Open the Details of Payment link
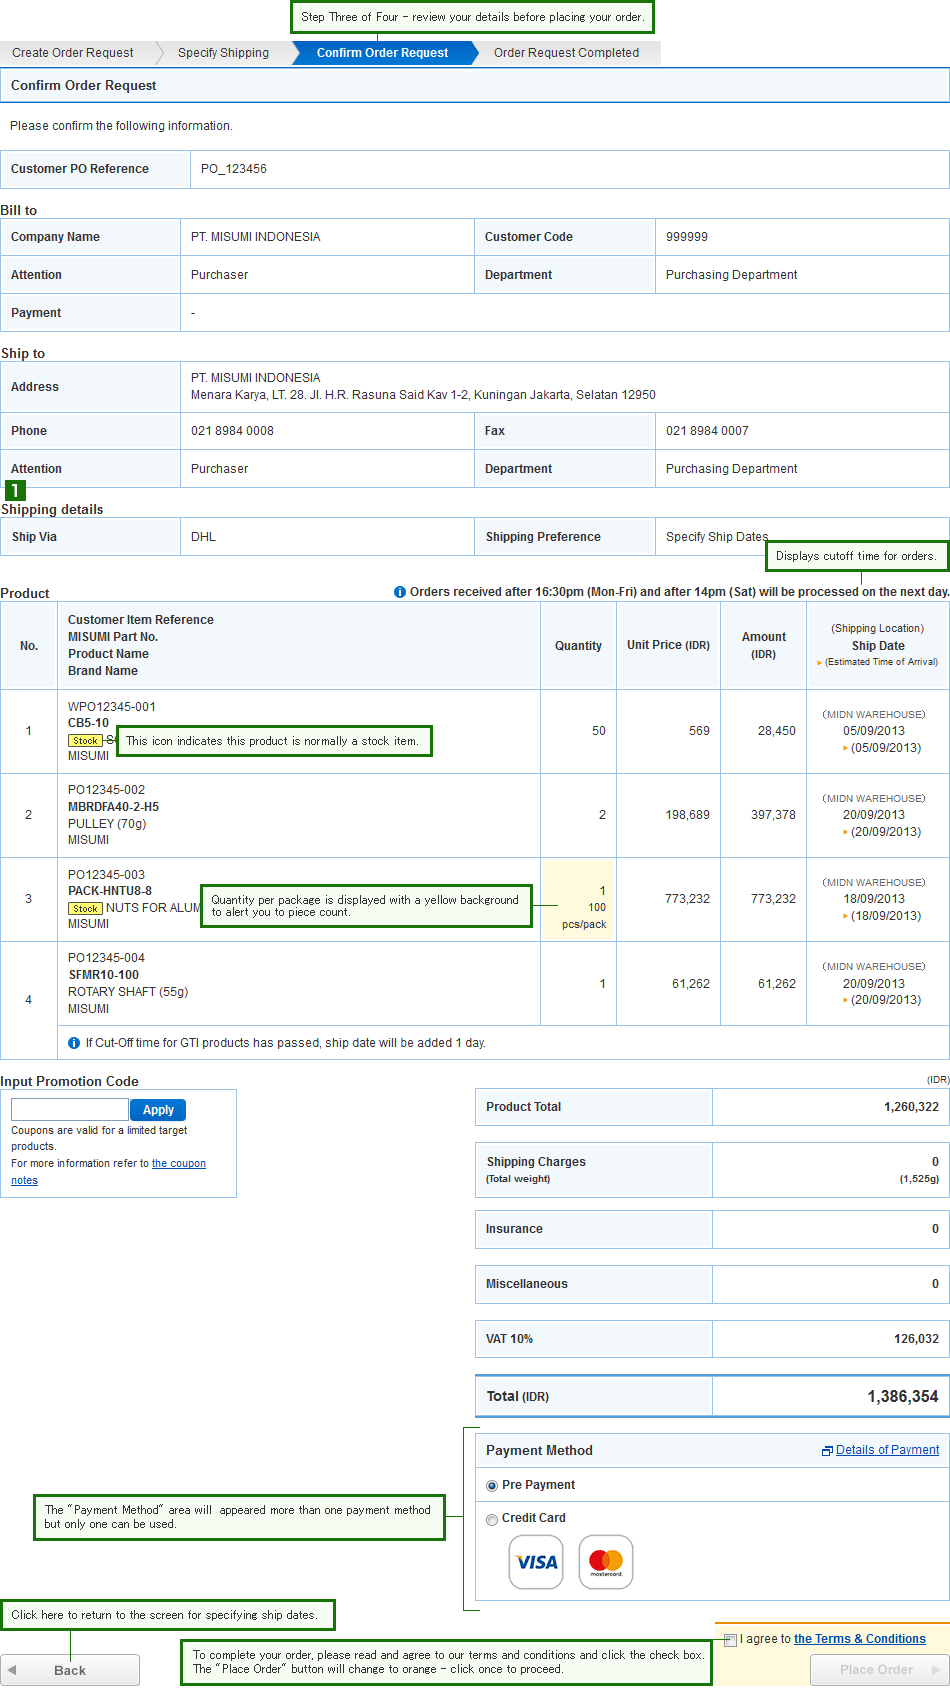 (888, 1450)
